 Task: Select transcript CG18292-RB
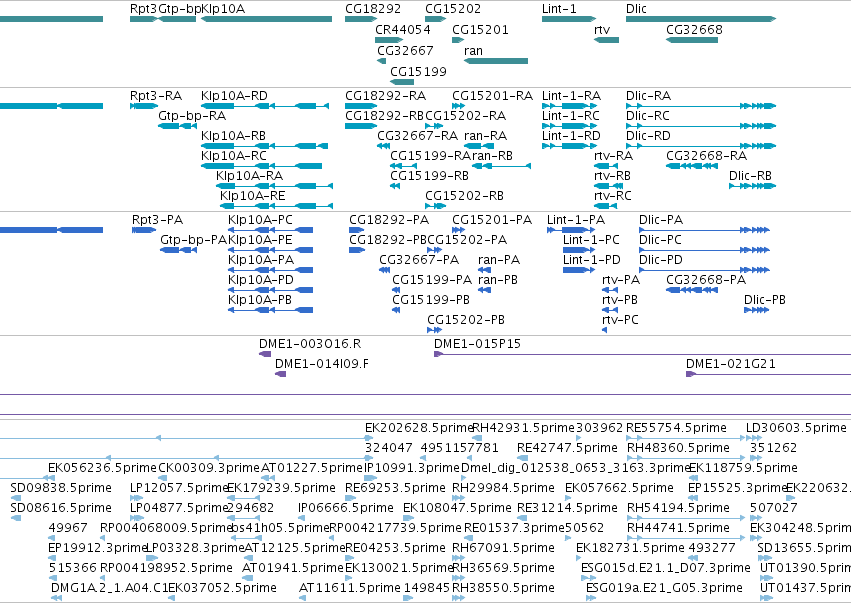pyautogui.click(x=361, y=126)
